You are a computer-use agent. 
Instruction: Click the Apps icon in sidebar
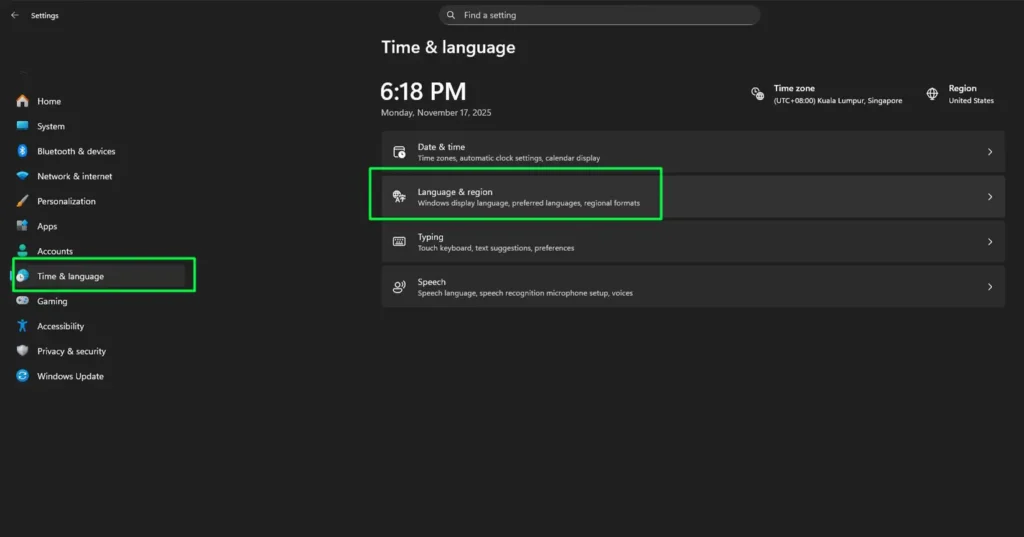22,226
